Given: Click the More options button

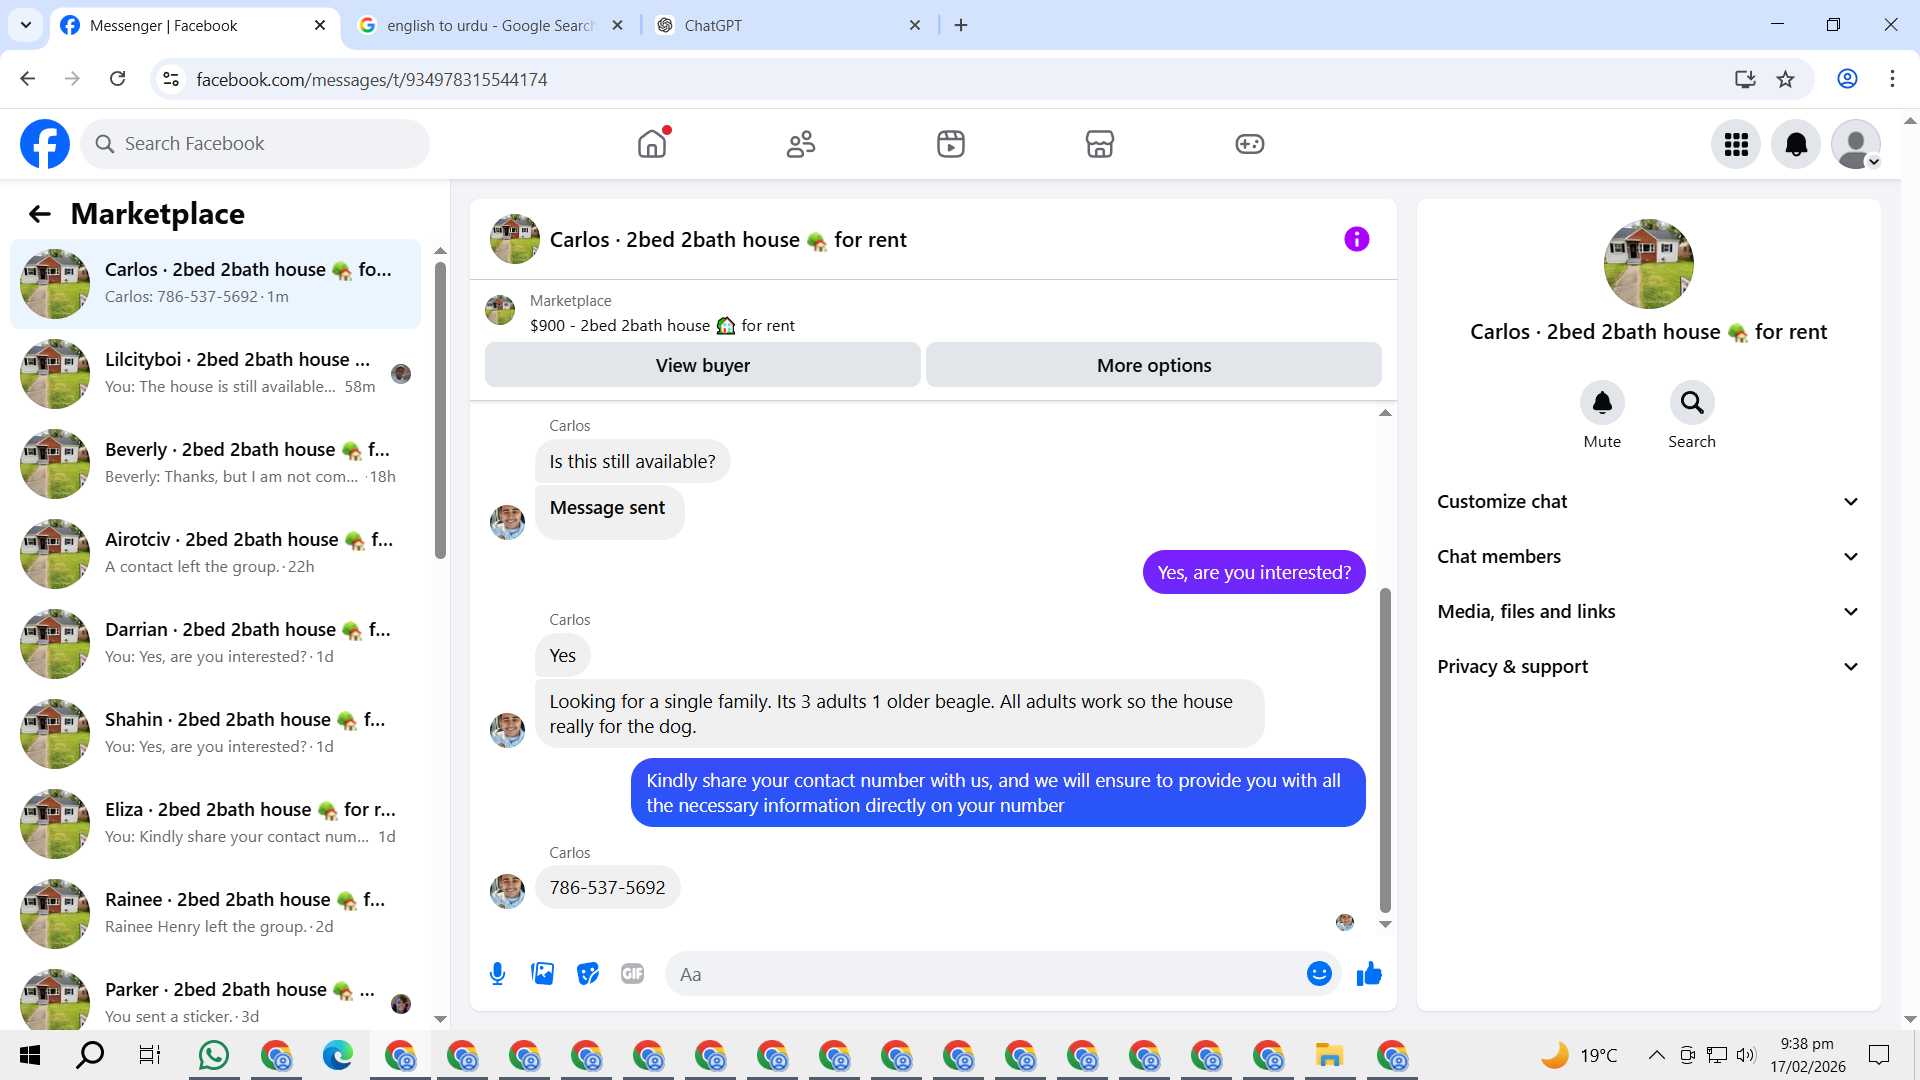Looking at the screenshot, I should click(1153, 365).
